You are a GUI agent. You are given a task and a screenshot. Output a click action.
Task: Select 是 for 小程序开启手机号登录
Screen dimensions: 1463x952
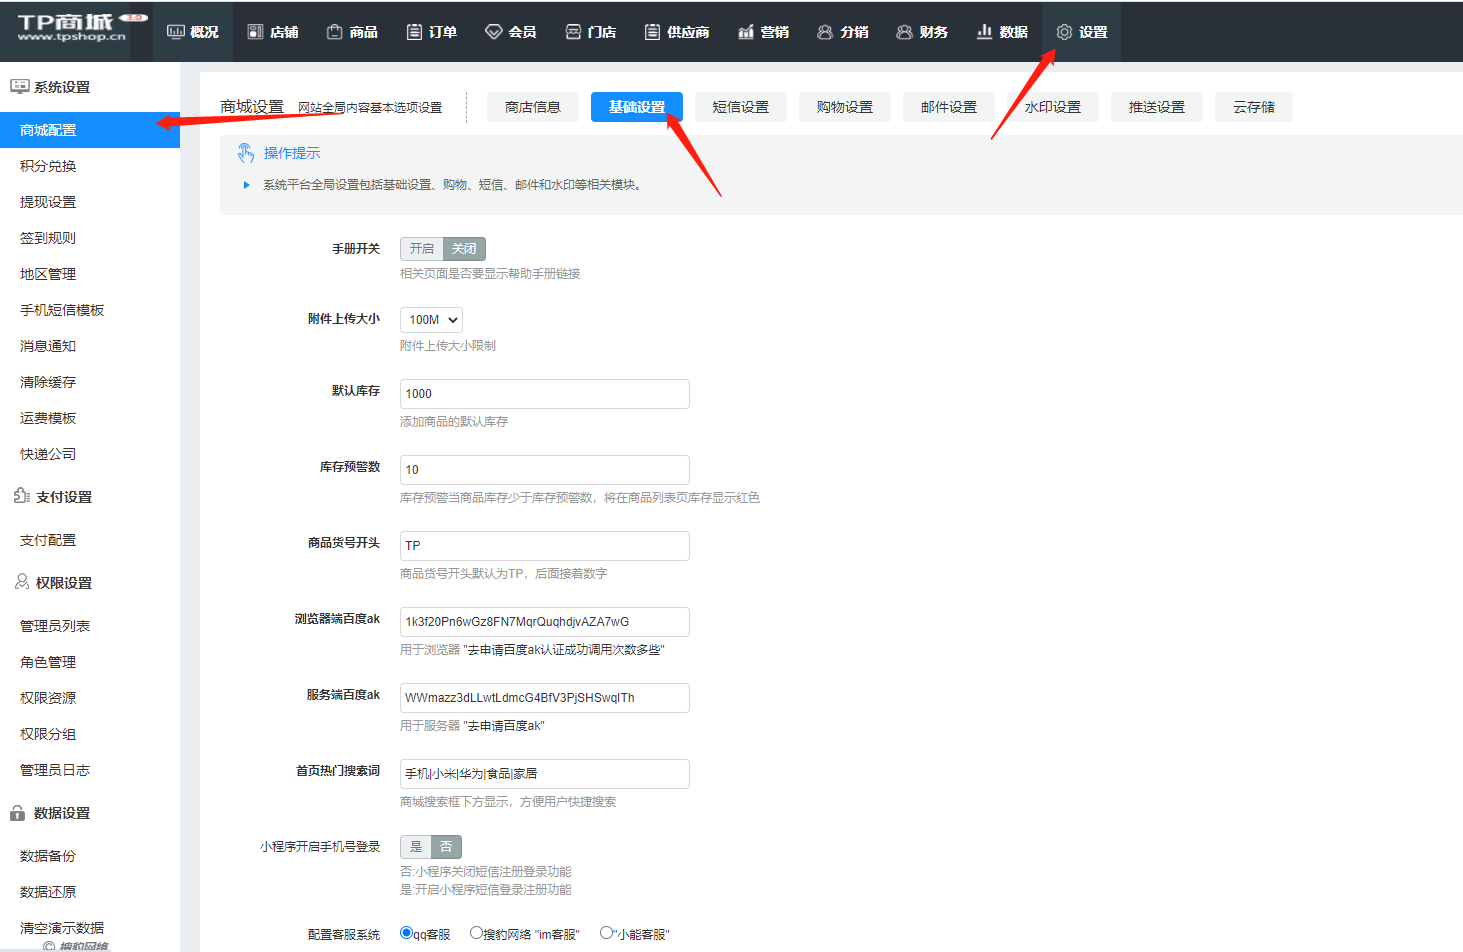pos(416,847)
